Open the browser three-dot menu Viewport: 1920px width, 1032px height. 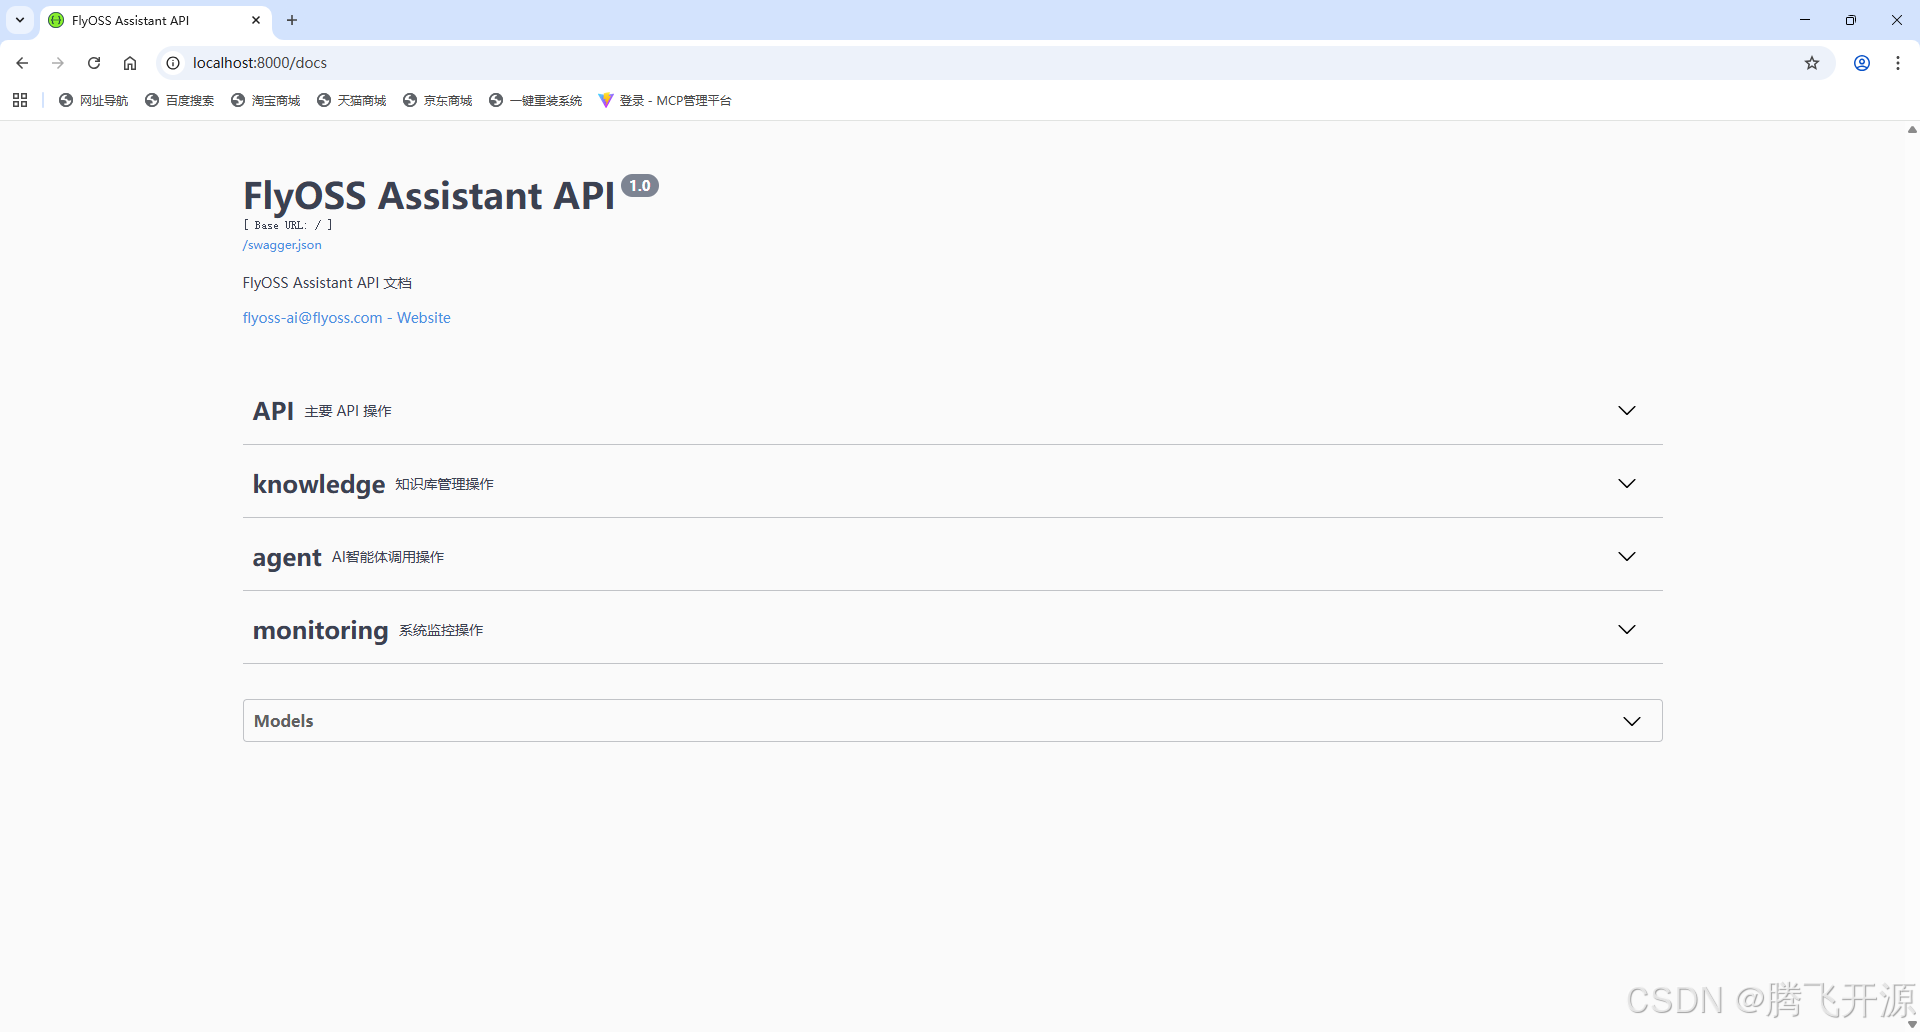pyautogui.click(x=1898, y=63)
